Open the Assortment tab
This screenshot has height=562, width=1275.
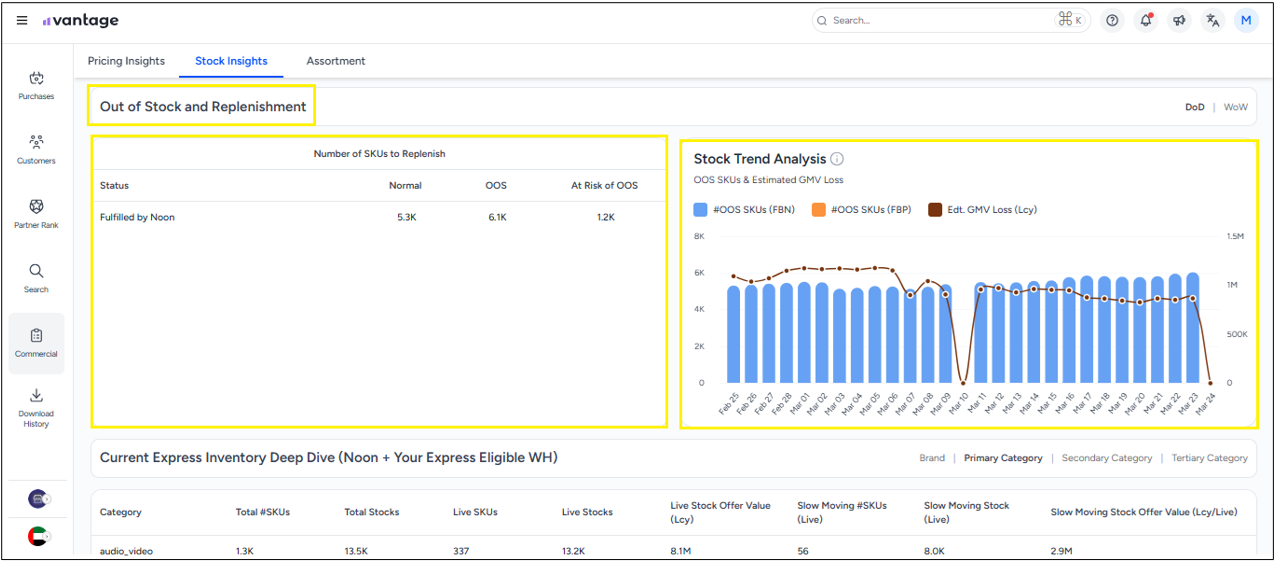click(x=335, y=61)
